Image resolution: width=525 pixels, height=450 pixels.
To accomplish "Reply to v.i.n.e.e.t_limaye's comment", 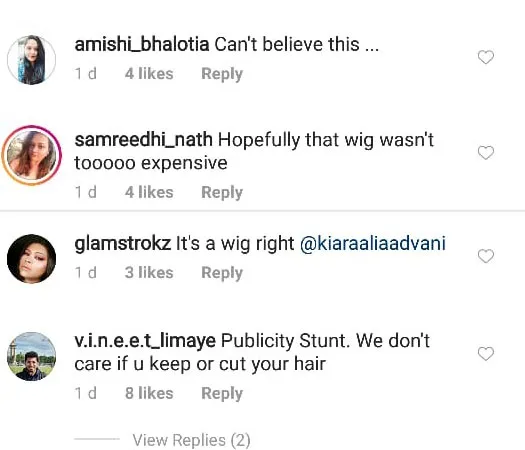I will click(x=222, y=393).
